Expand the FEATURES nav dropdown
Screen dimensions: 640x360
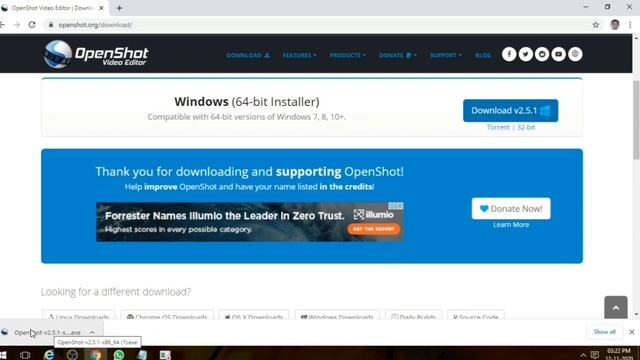coord(299,55)
